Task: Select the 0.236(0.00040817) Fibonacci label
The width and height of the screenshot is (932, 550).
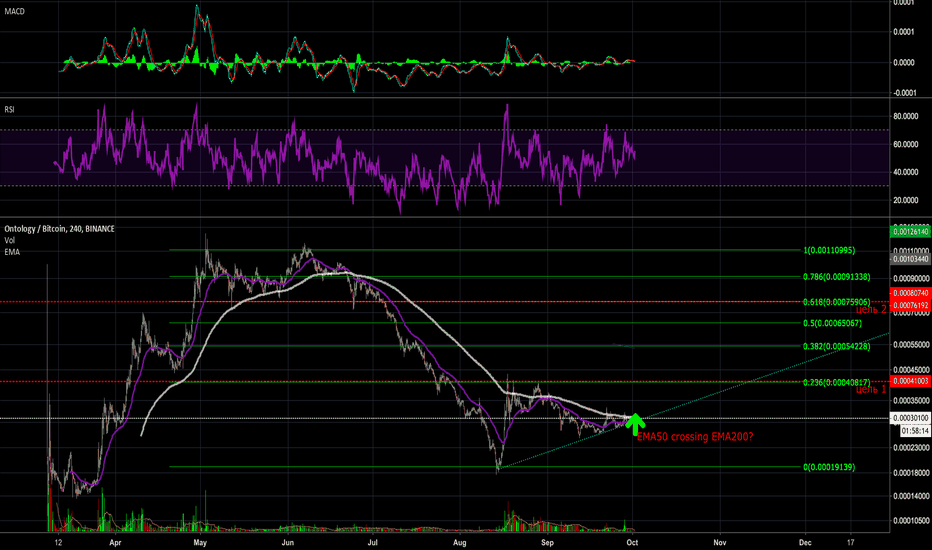Action: coord(836,382)
